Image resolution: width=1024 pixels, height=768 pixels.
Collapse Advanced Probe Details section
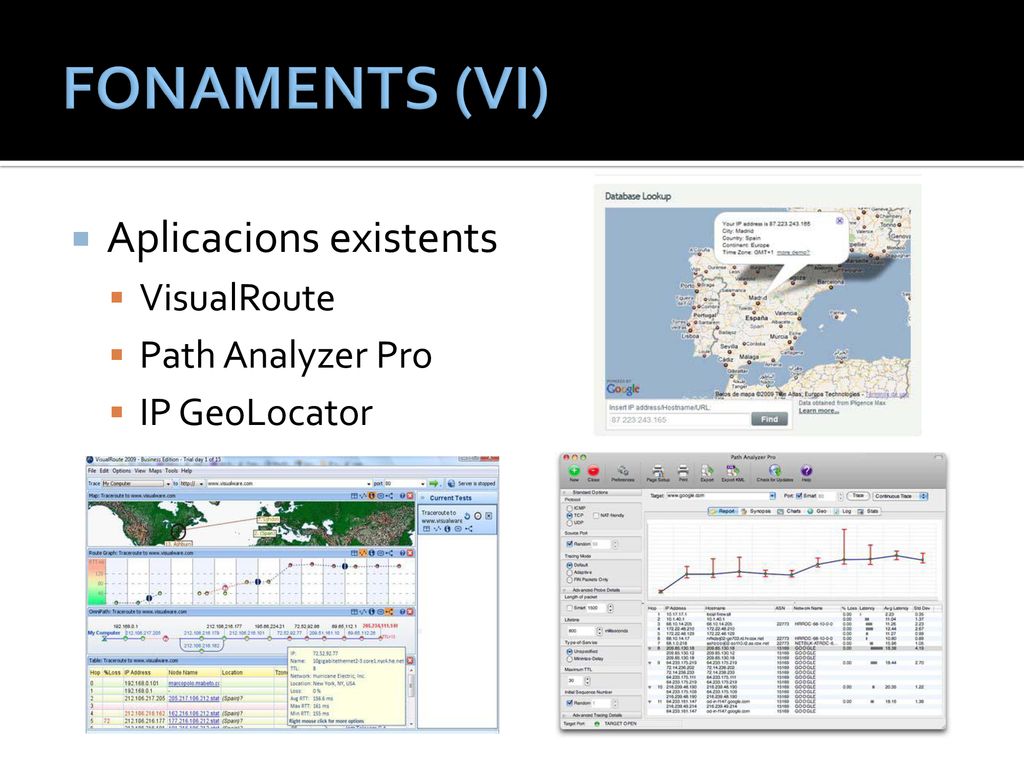click(564, 590)
